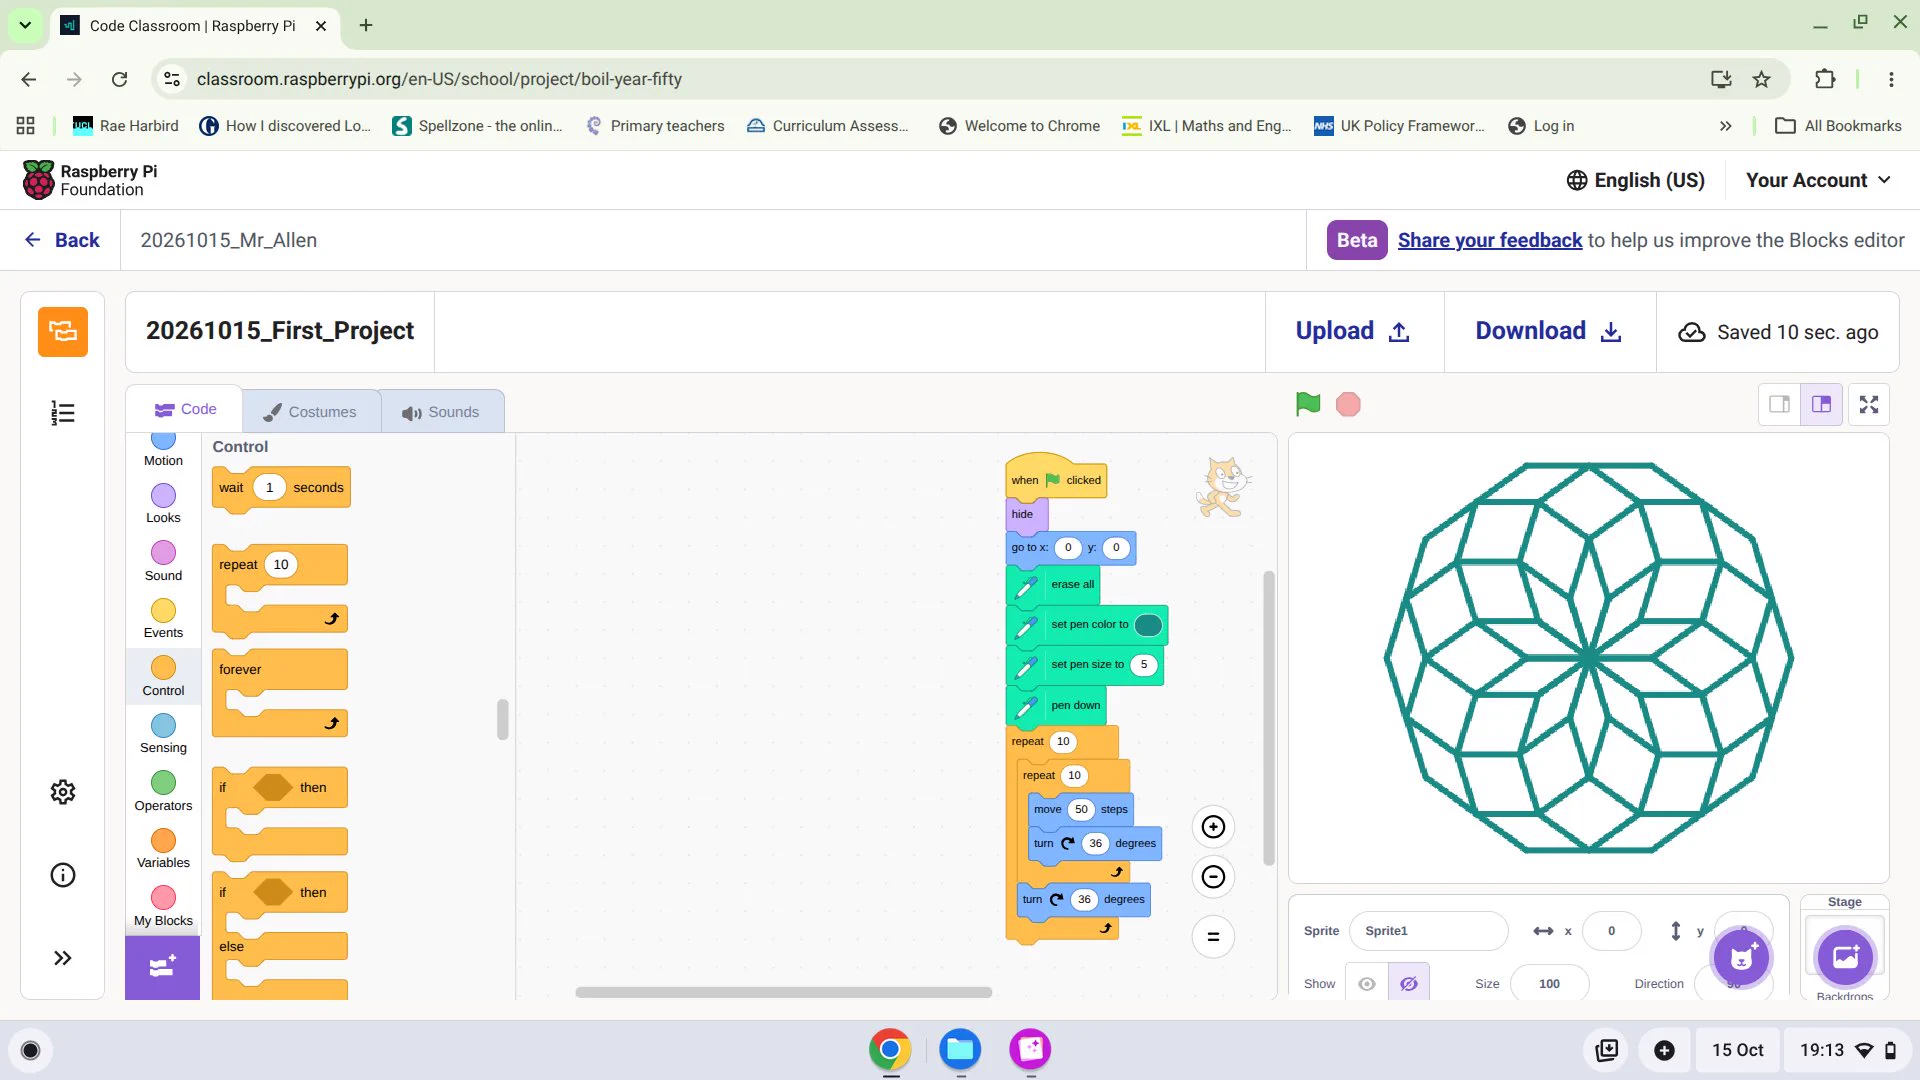Click the sprite Size field showing 100
The height and width of the screenshot is (1080, 1920).
pos(1549,984)
